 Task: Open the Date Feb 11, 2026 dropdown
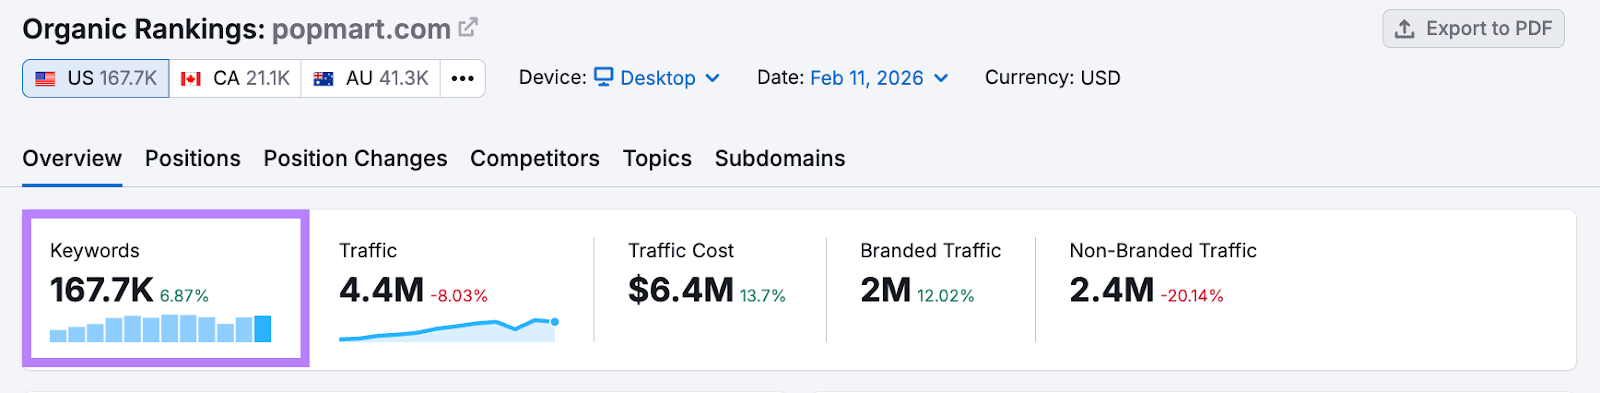[879, 78]
